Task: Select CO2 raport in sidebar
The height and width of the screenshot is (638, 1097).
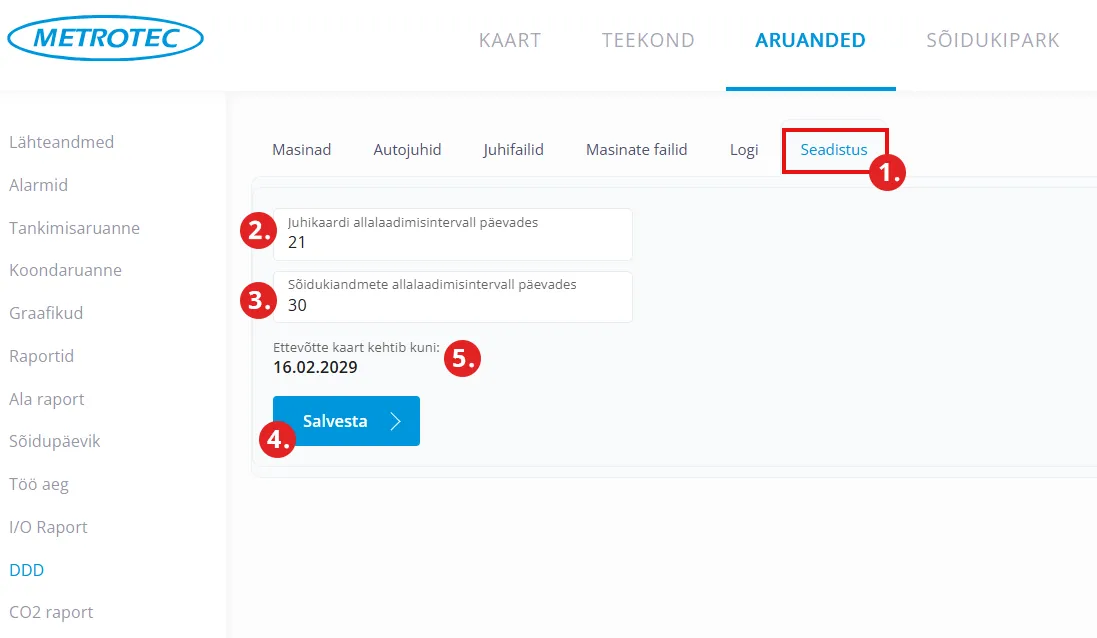Action: (51, 612)
